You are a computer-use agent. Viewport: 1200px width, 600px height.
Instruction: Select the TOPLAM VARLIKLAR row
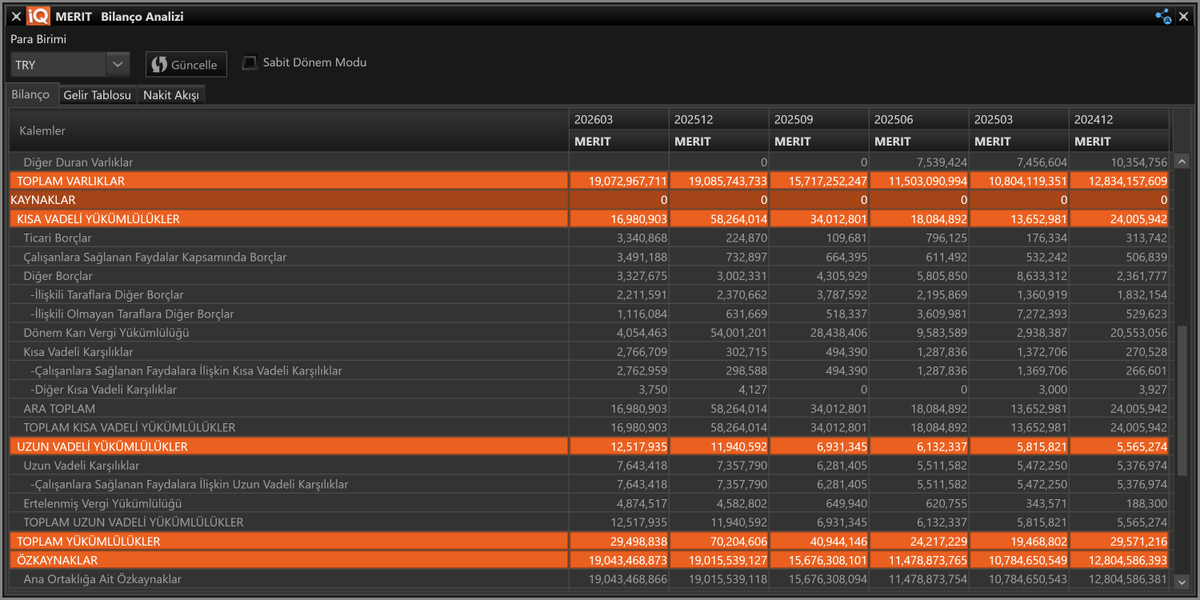pyautogui.click(x=589, y=181)
